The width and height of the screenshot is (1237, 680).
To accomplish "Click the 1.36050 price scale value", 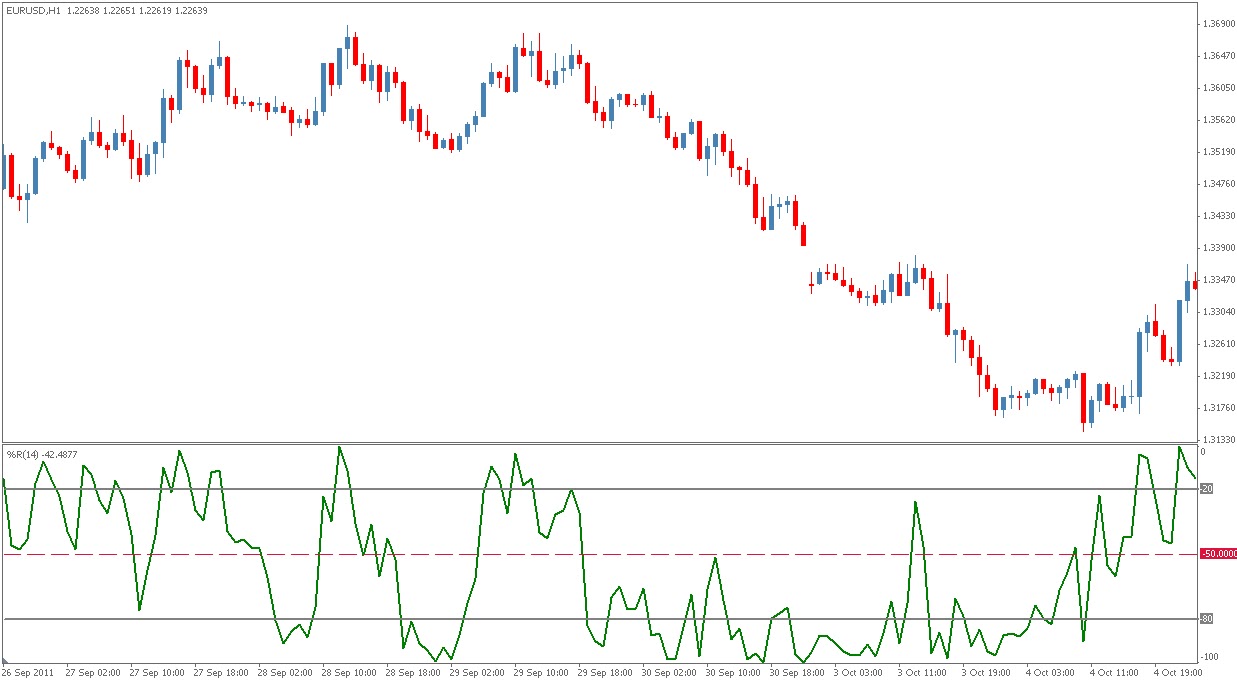I will [x=1217, y=87].
